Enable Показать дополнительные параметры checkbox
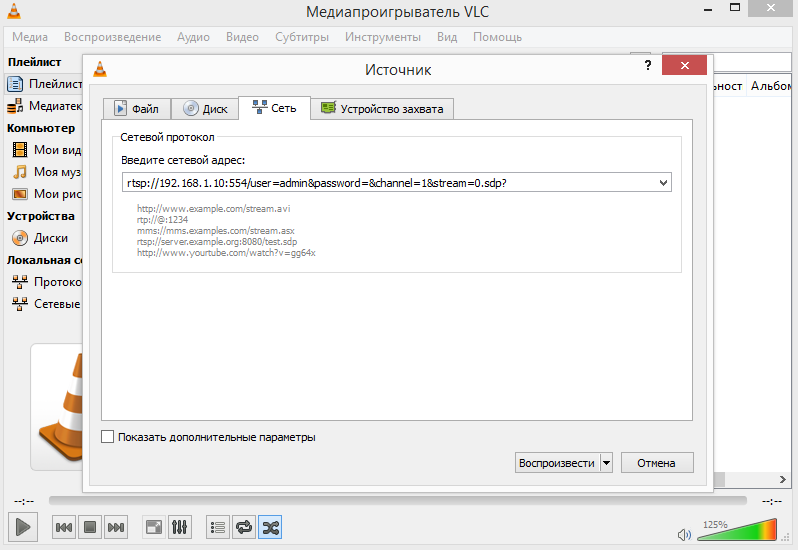The width and height of the screenshot is (798, 550). pos(107,437)
